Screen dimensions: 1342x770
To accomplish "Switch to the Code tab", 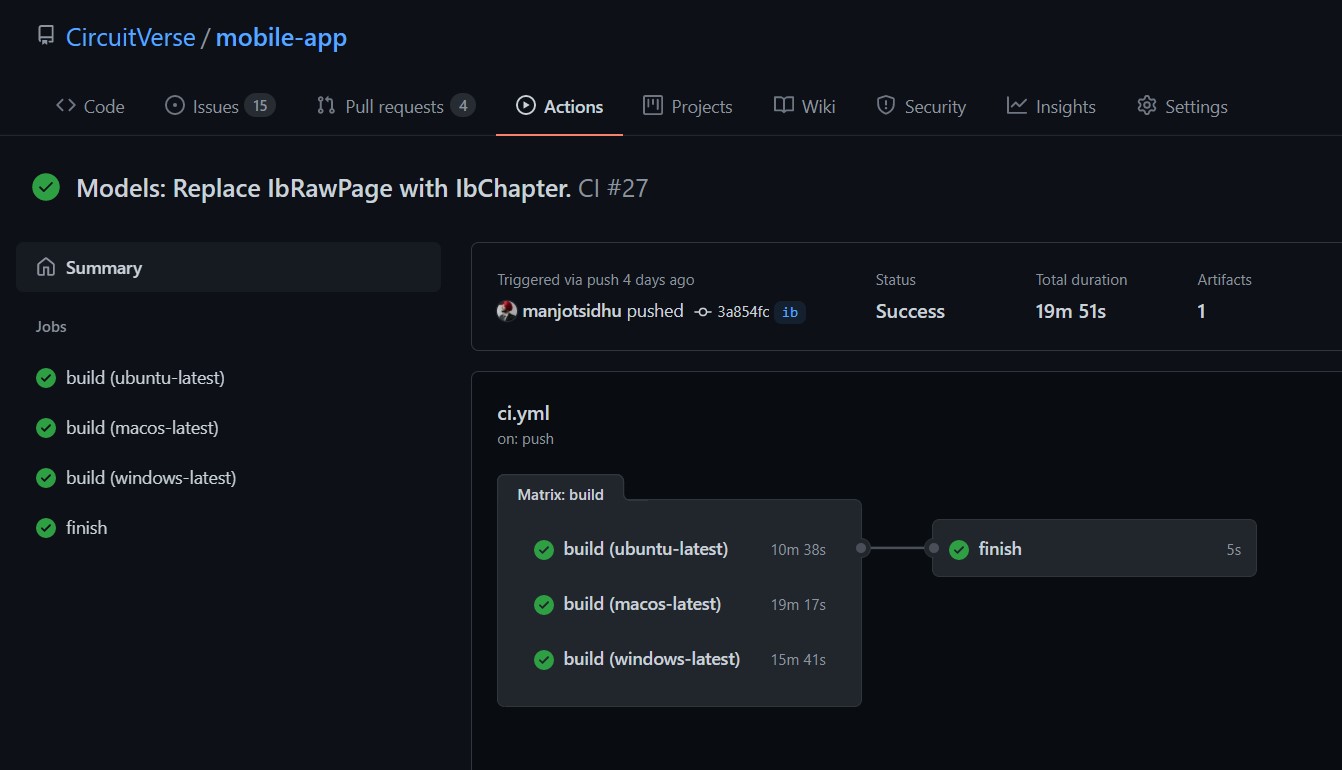I will pyautogui.click(x=90, y=106).
